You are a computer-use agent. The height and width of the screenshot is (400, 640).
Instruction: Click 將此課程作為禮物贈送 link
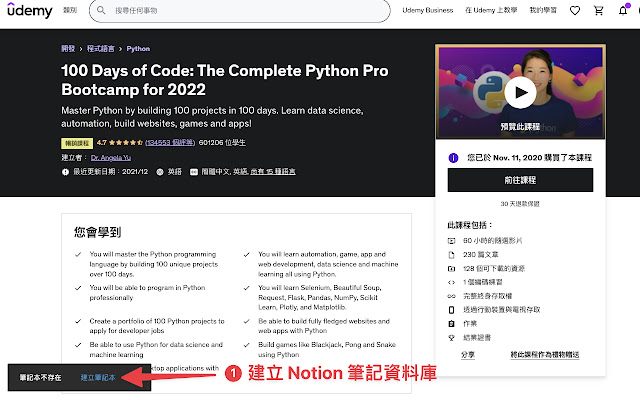tap(544, 355)
